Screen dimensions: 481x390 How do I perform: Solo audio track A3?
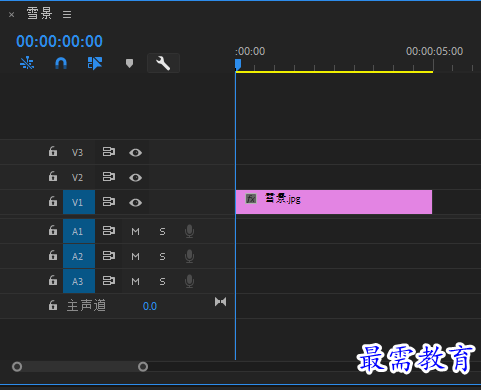point(162,282)
